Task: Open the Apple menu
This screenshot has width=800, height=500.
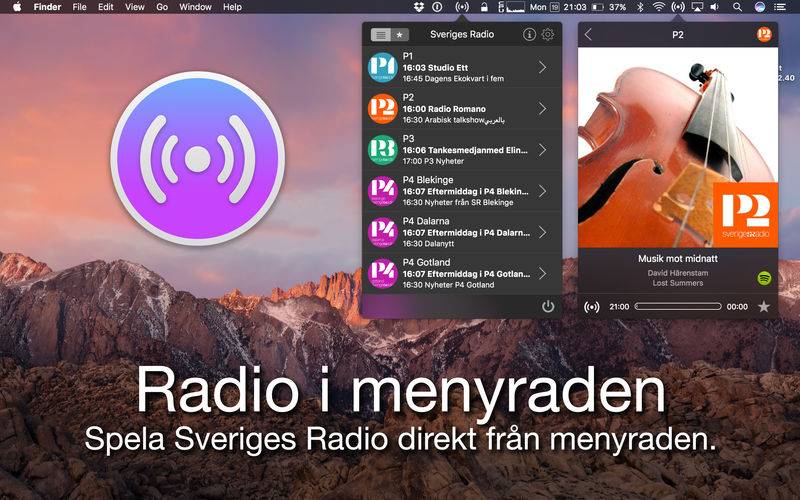Action: tap(17, 7)
